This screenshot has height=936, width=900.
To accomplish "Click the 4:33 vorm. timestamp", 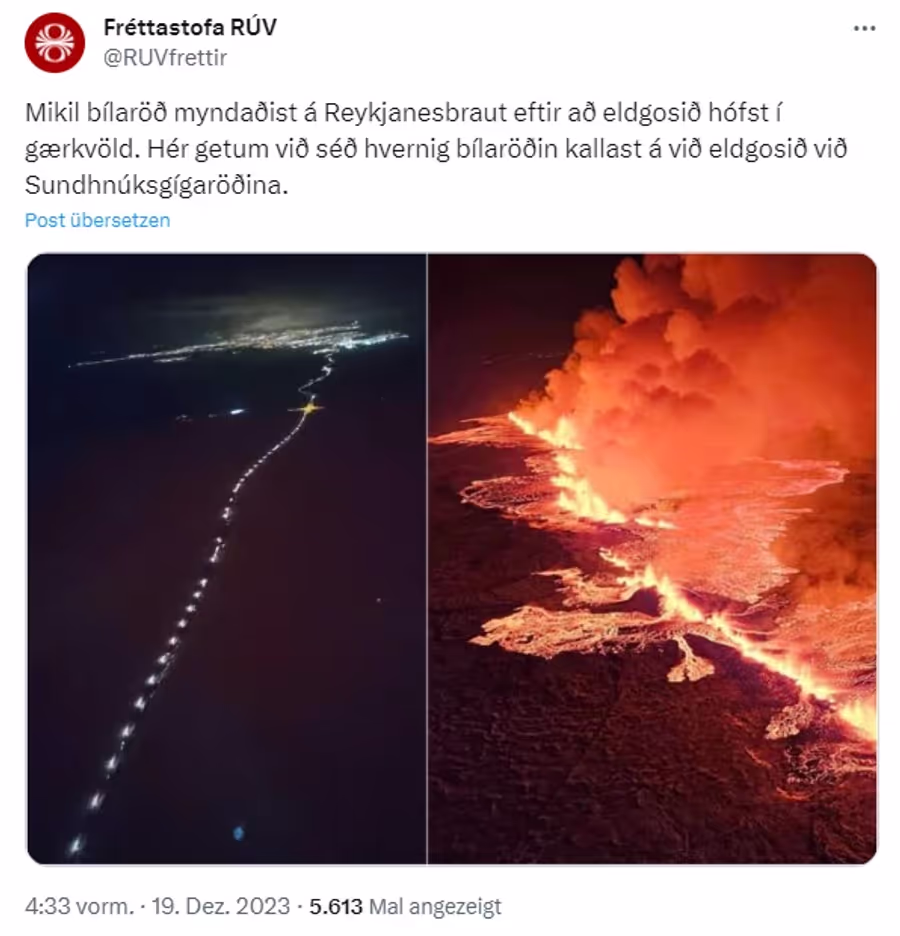I will pyautogui.click(x=79, y=906).
